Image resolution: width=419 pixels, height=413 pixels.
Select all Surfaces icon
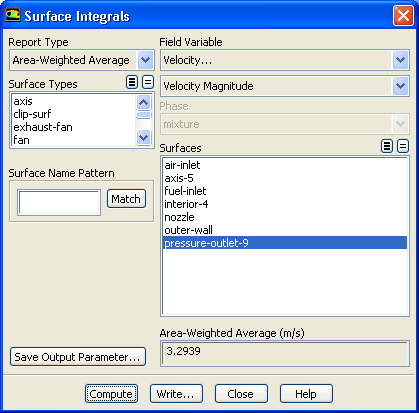pos(387,146)
